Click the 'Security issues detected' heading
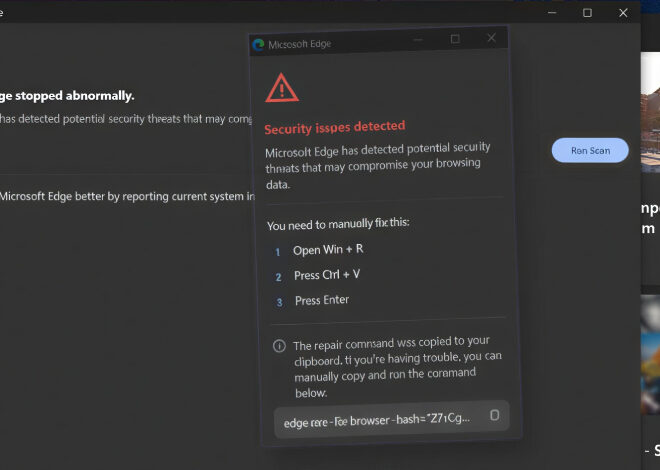 pyautogui.click(x=335, y=127)
